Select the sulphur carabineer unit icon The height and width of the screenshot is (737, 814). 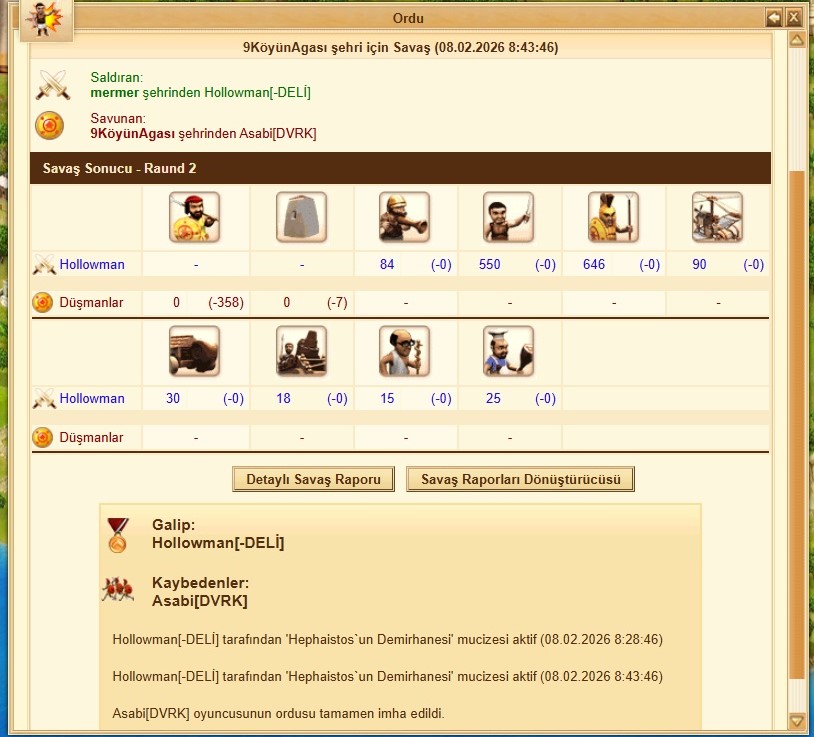(404, 217)
